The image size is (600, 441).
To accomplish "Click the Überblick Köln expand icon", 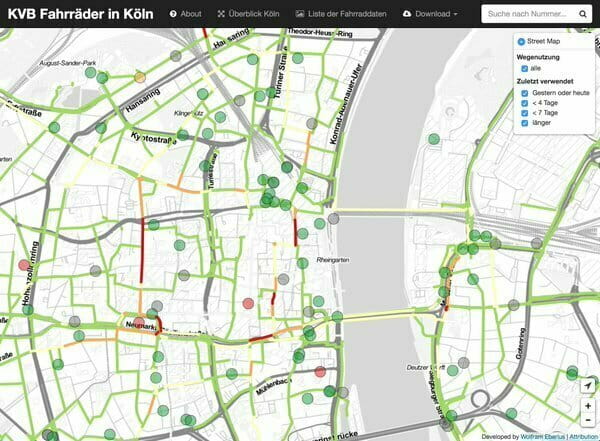I will pyautogui.click(x=221, y=14).
